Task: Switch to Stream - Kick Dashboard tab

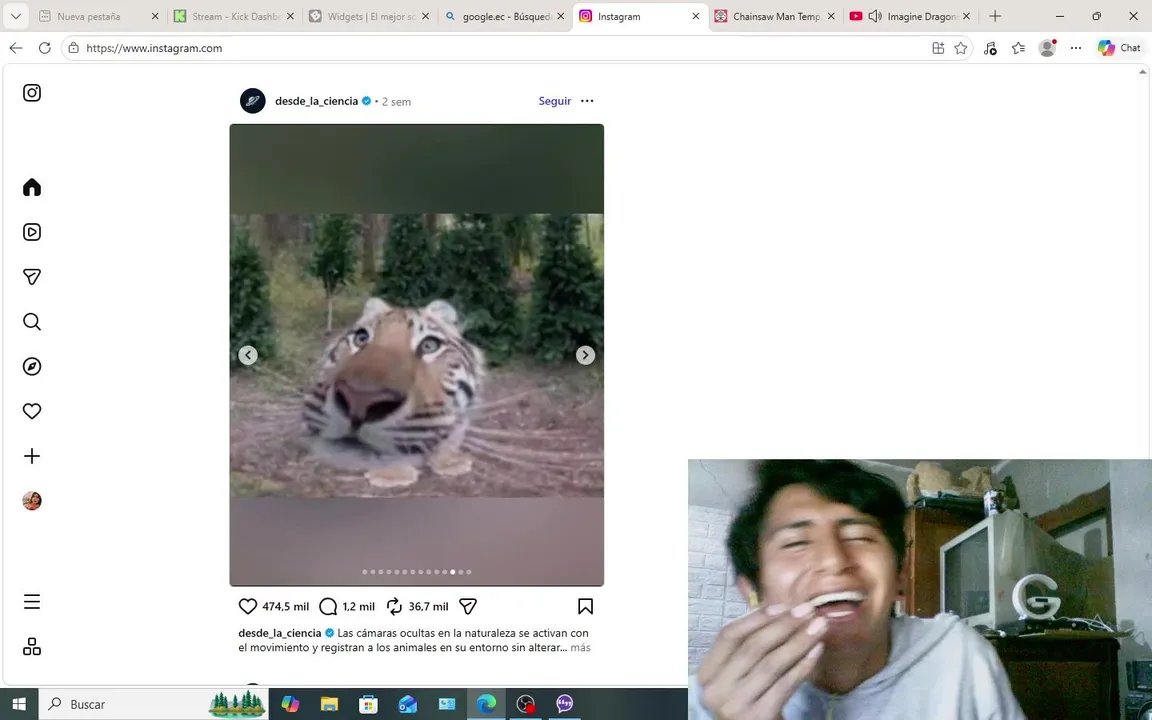Action: point(234,16)
